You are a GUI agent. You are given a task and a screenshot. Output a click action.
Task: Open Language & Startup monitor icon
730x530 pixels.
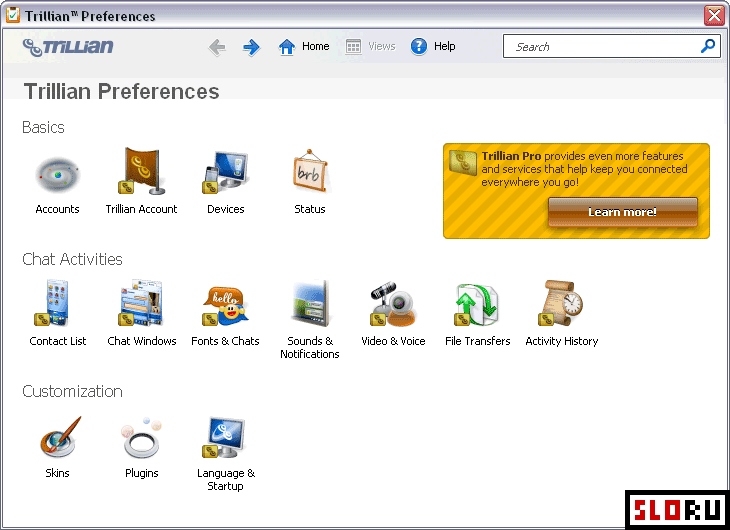(224, 437)
